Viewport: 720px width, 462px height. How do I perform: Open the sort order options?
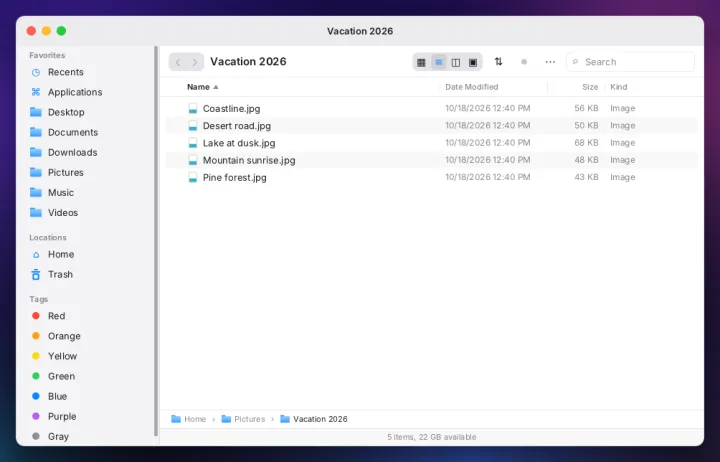click(x=498, y=62)
